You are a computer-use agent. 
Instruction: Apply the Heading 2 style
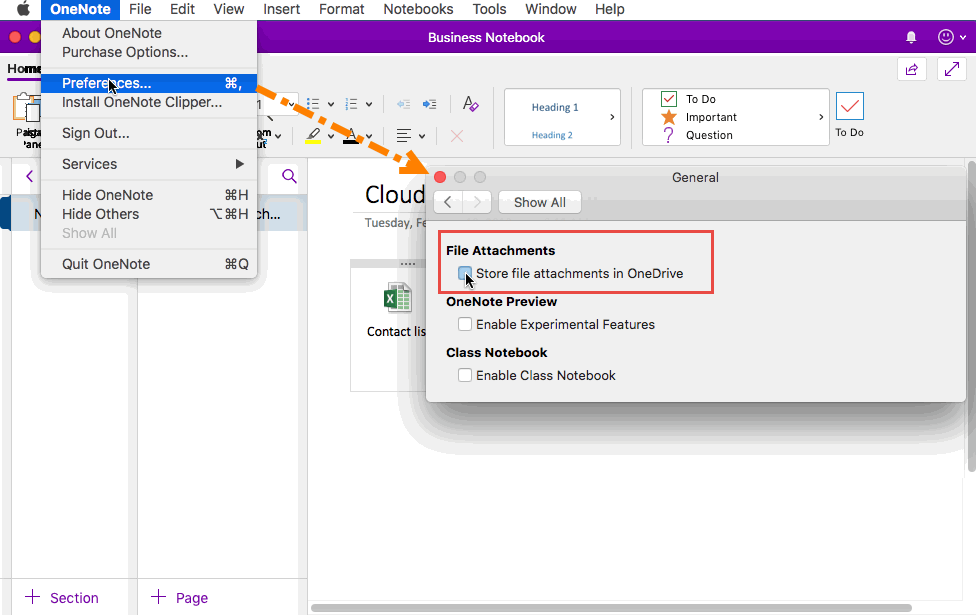[x=552, y=135]
